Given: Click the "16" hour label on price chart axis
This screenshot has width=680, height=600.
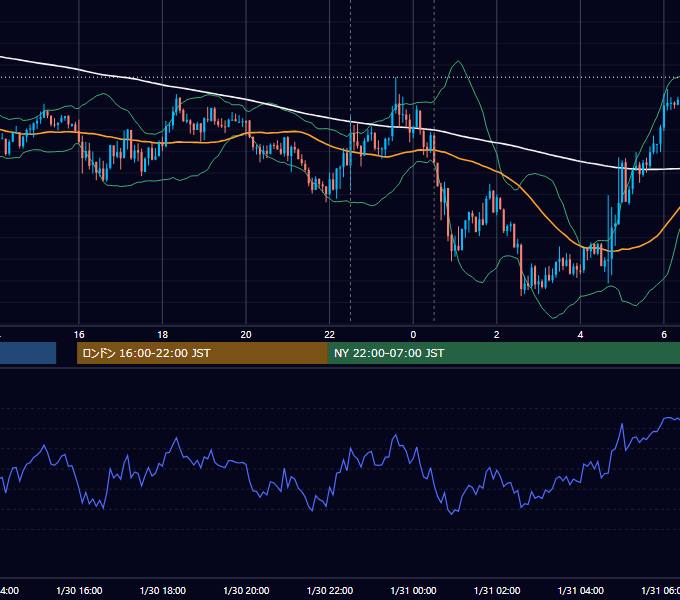Looking at the screenshot, I should click(x=79, y=335).
